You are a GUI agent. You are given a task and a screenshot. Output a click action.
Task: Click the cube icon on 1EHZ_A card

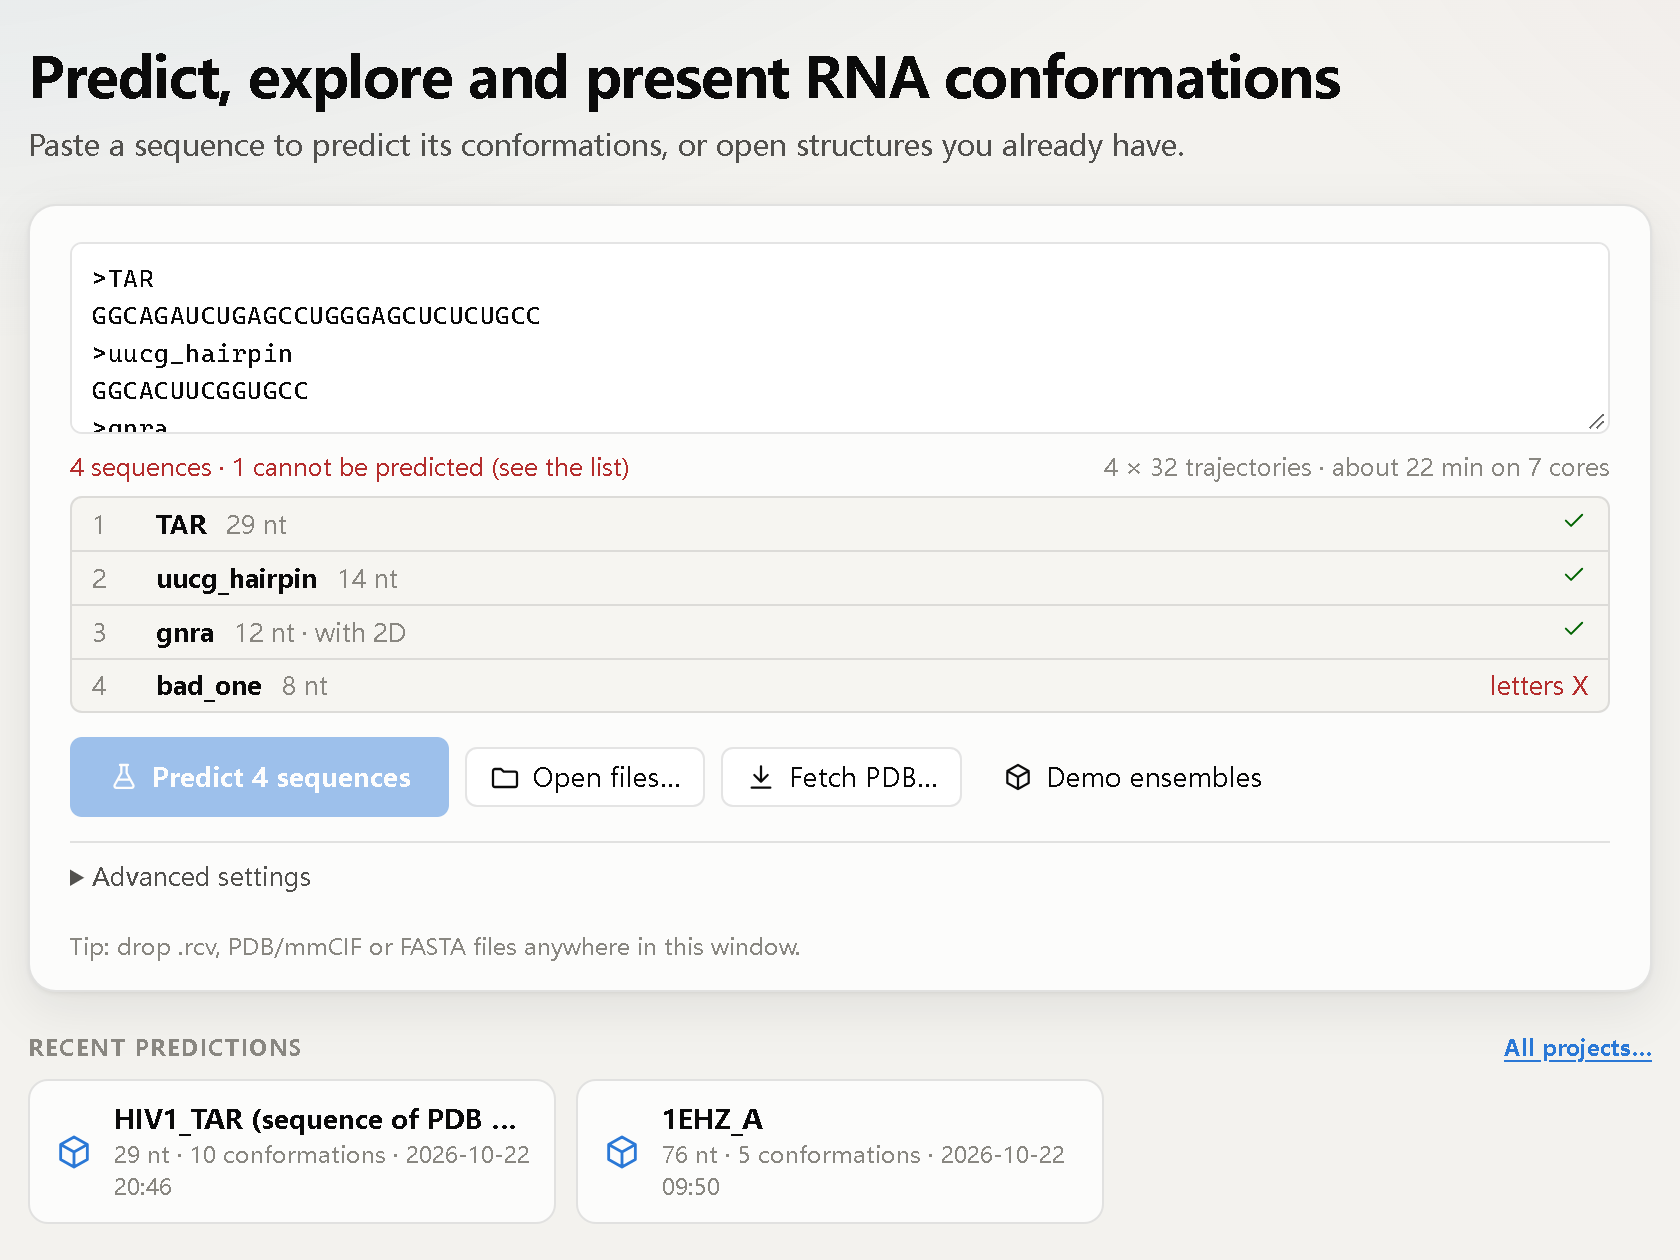[x=622, y=1152]
